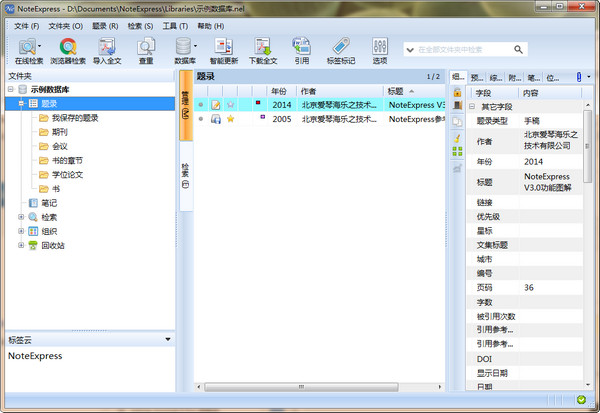Expand the 检索 tree node

pos(21,217)
